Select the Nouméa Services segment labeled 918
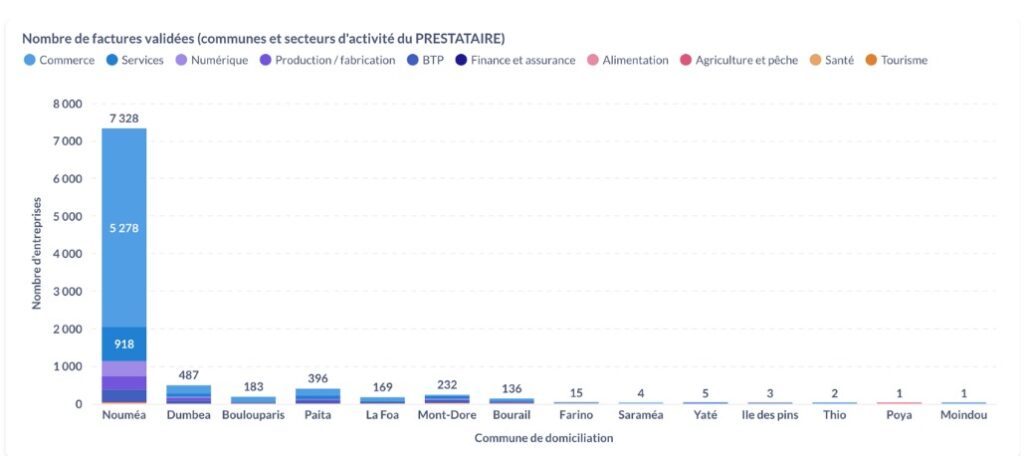 tap(124, 344)
